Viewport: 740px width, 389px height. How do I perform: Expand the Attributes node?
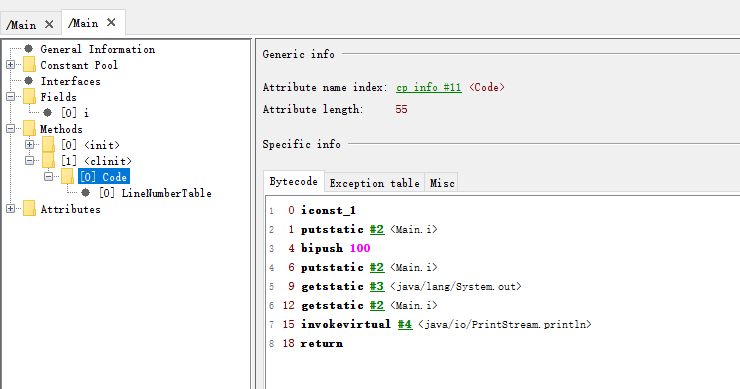point(10,209)
